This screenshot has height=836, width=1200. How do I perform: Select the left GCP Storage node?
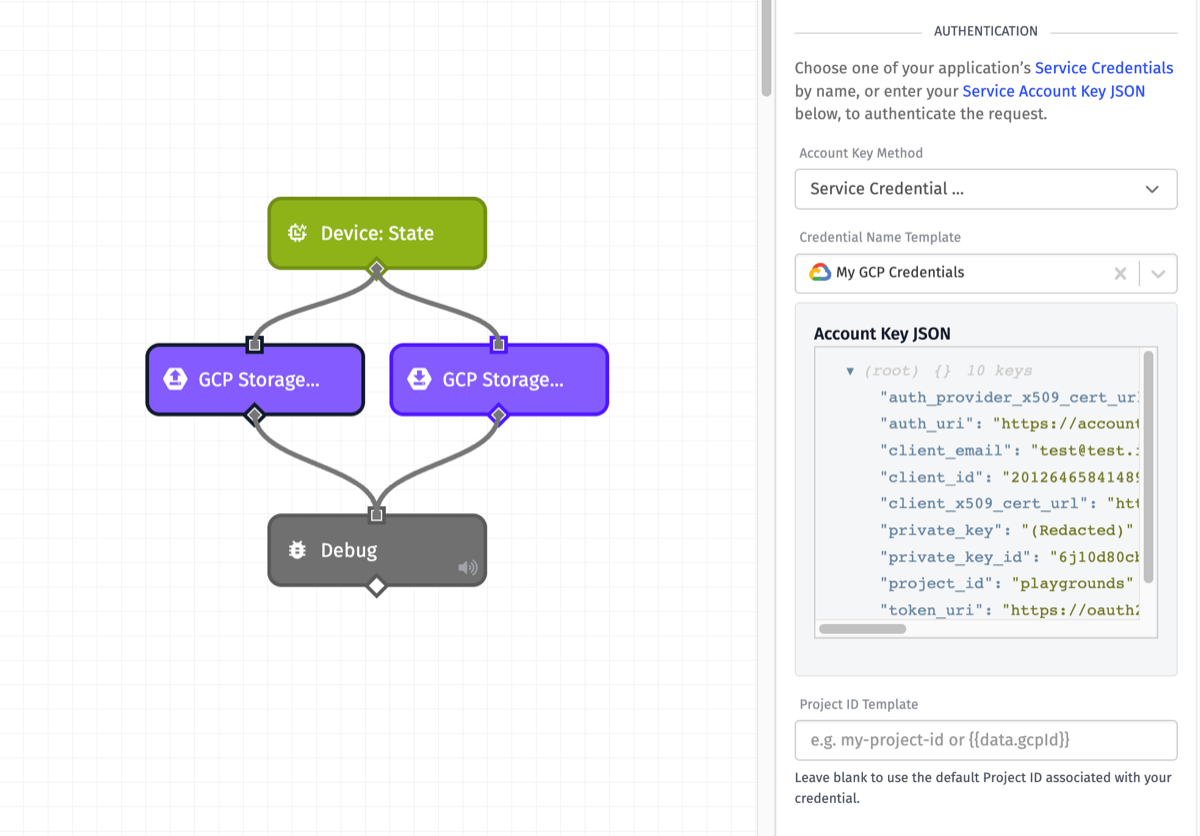255,379
